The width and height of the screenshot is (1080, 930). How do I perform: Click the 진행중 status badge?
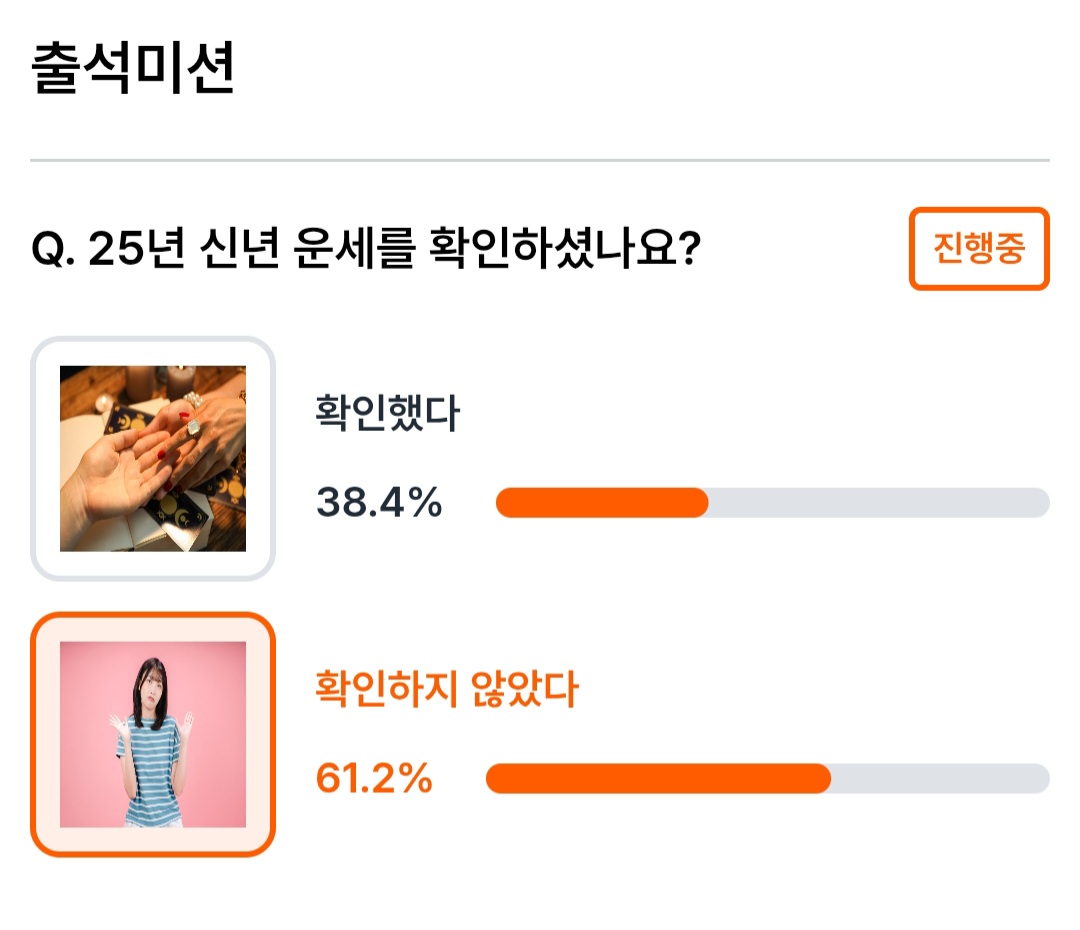(979, 248)
